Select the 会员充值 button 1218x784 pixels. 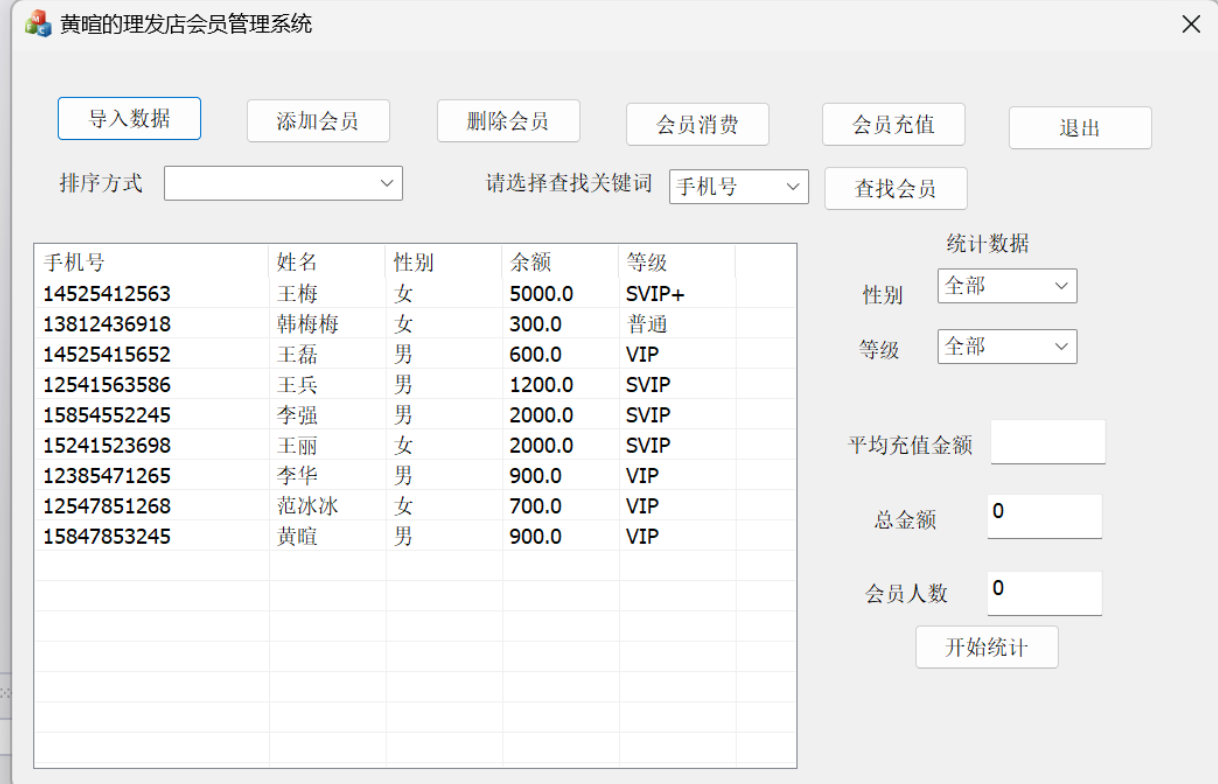pyautogui.click(x=893, y=125)
